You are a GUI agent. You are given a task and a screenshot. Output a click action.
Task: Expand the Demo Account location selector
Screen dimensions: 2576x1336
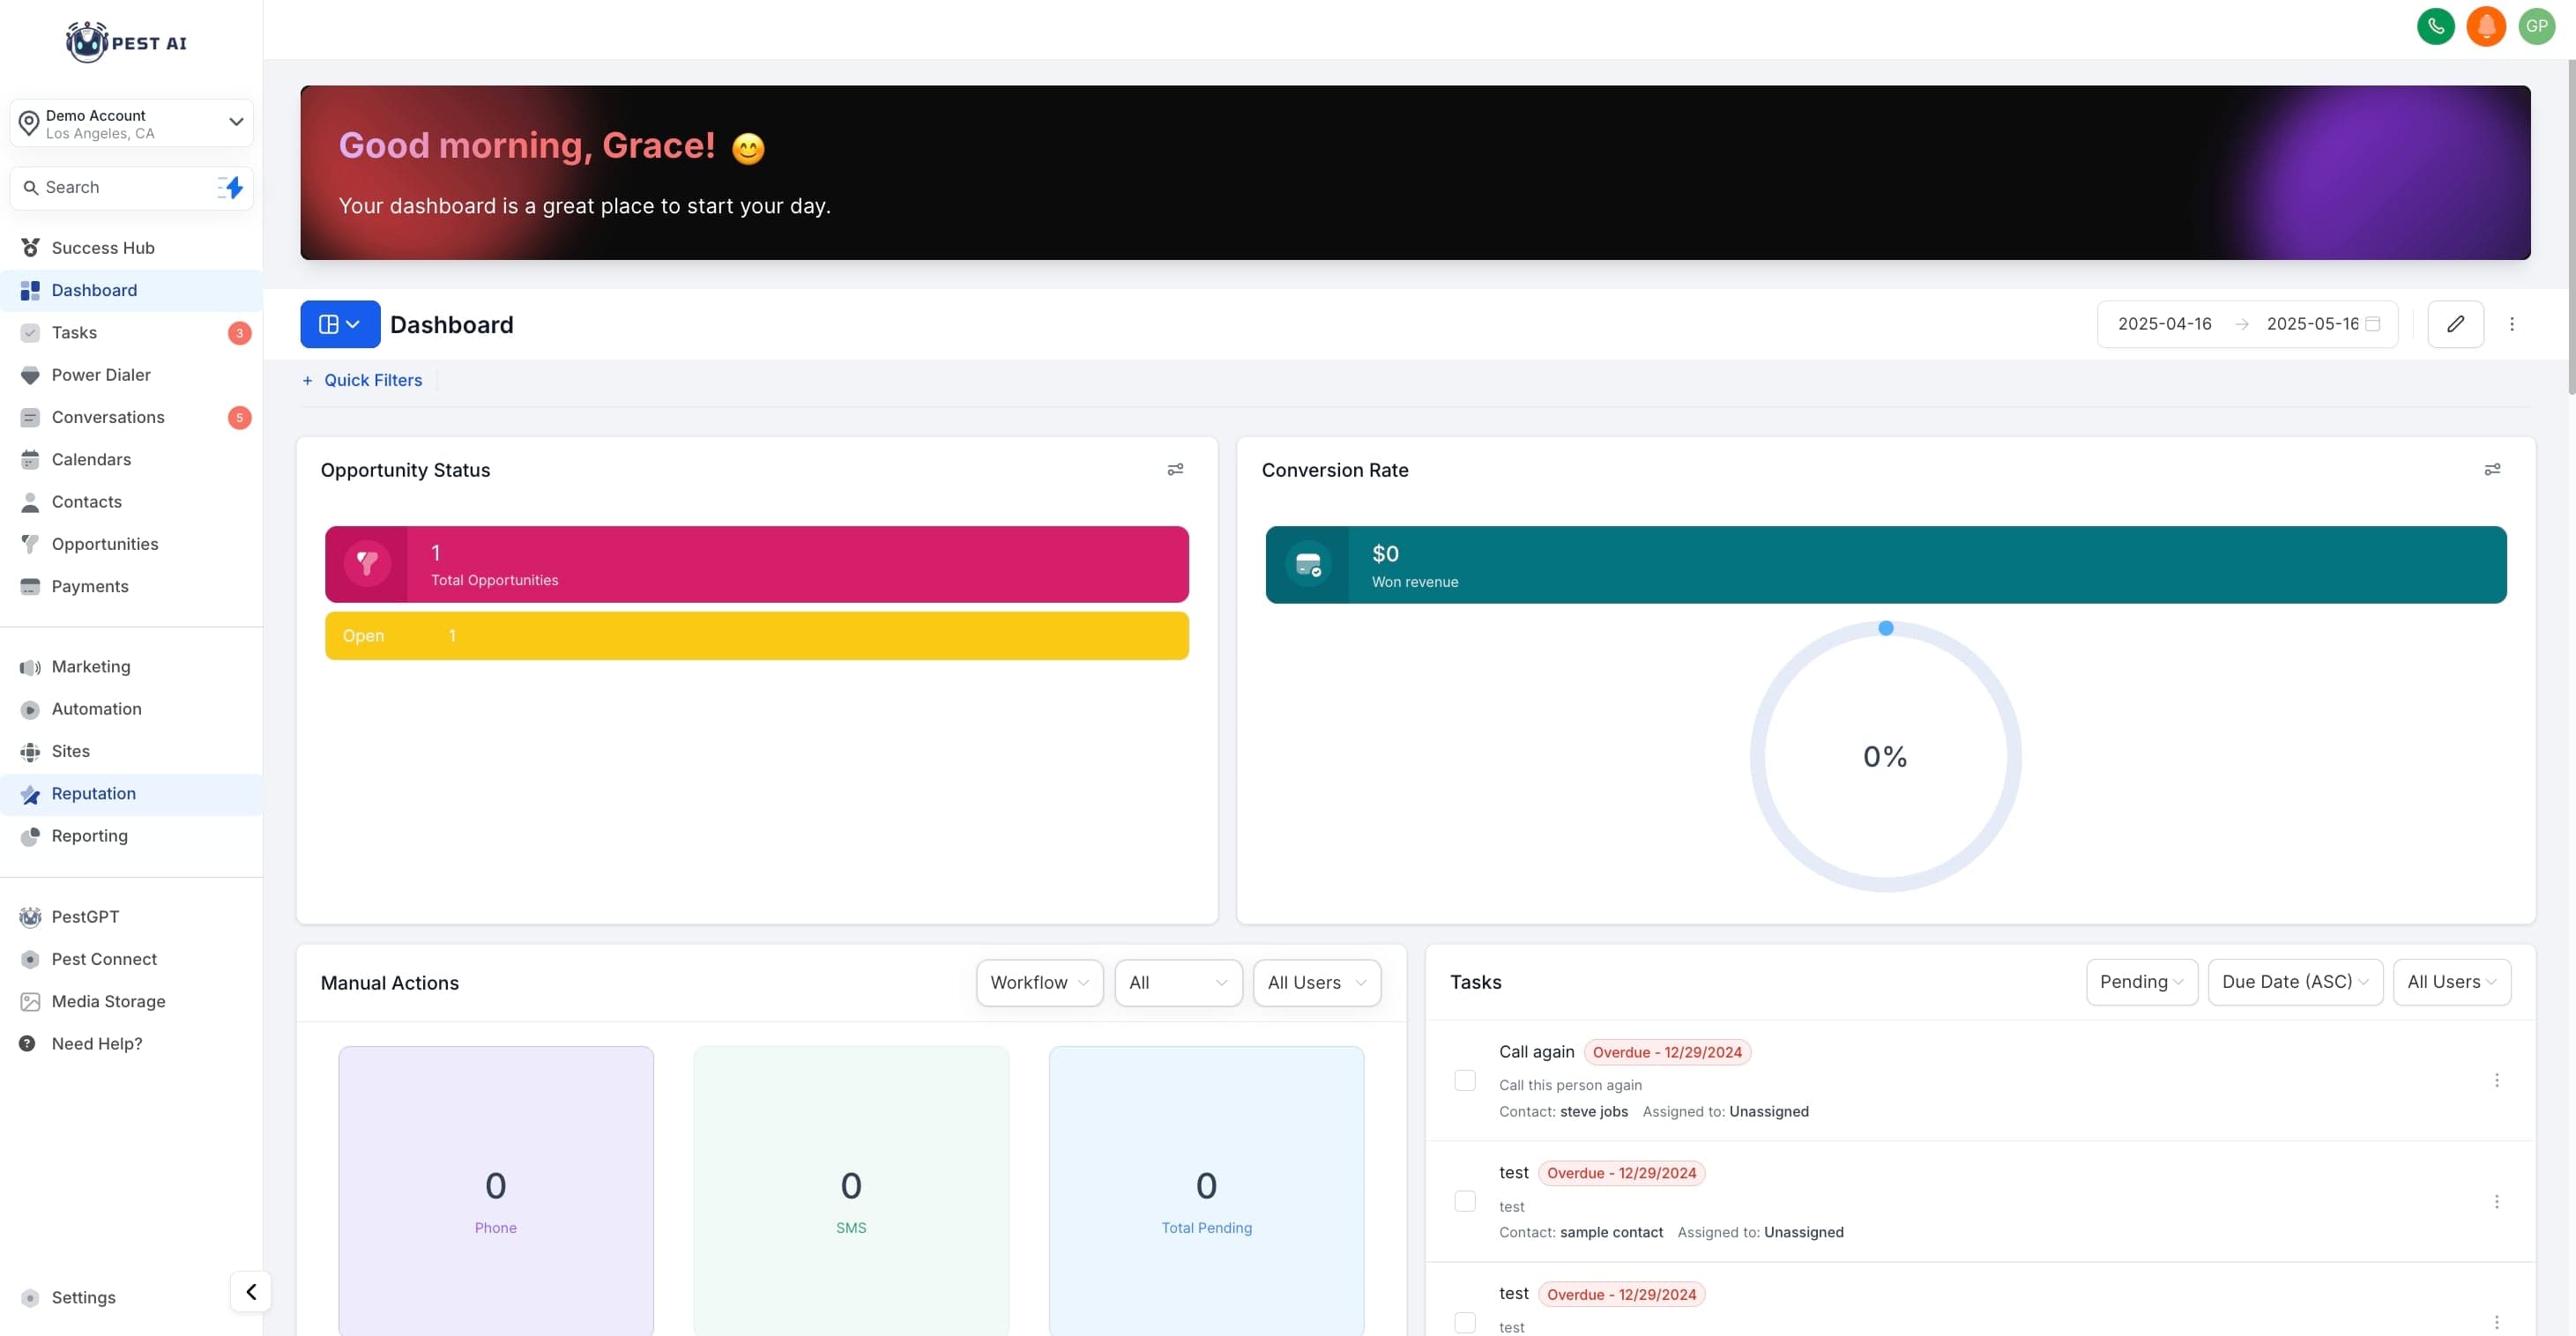pos(131,123)
